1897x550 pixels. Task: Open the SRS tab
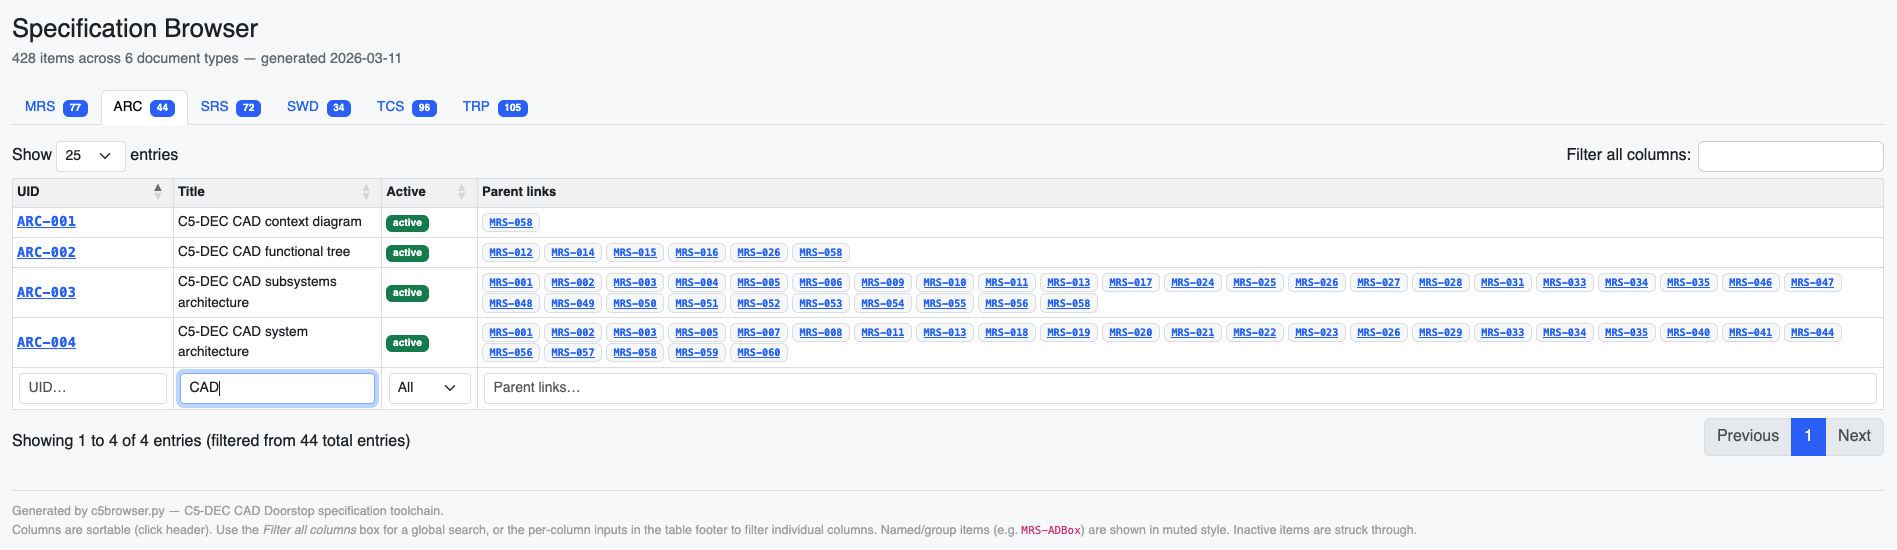click(230, 107)
